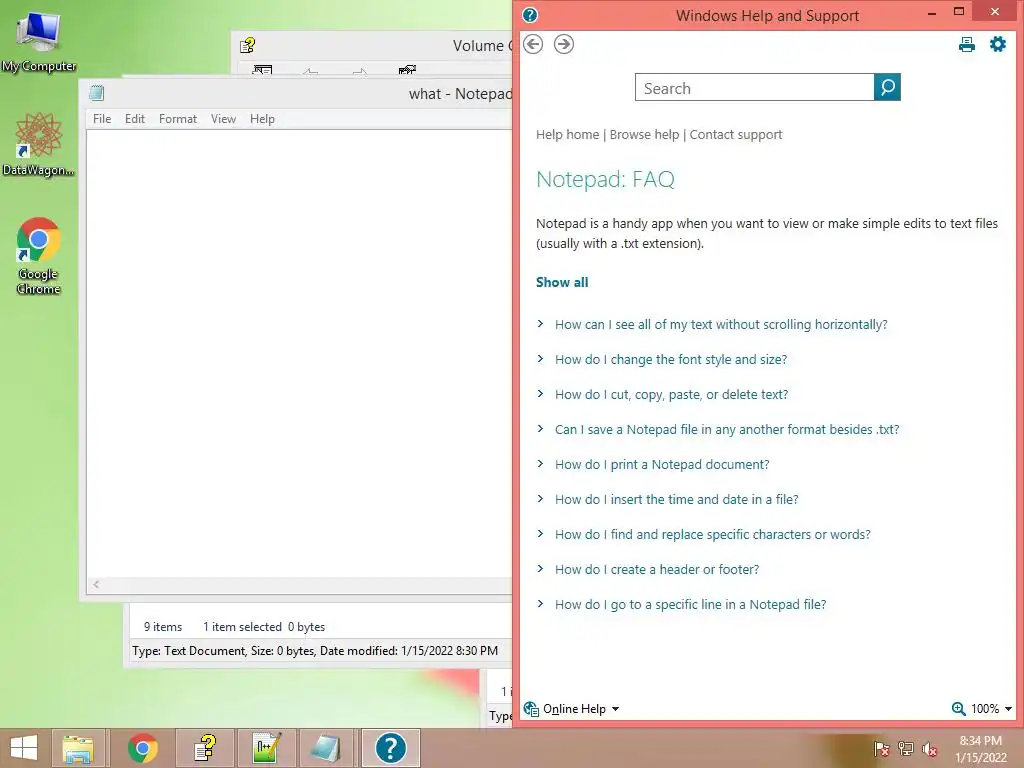Click inside the Notepad text area
The height and width of the screenshot is (768, 1024).
coord(299,353)
